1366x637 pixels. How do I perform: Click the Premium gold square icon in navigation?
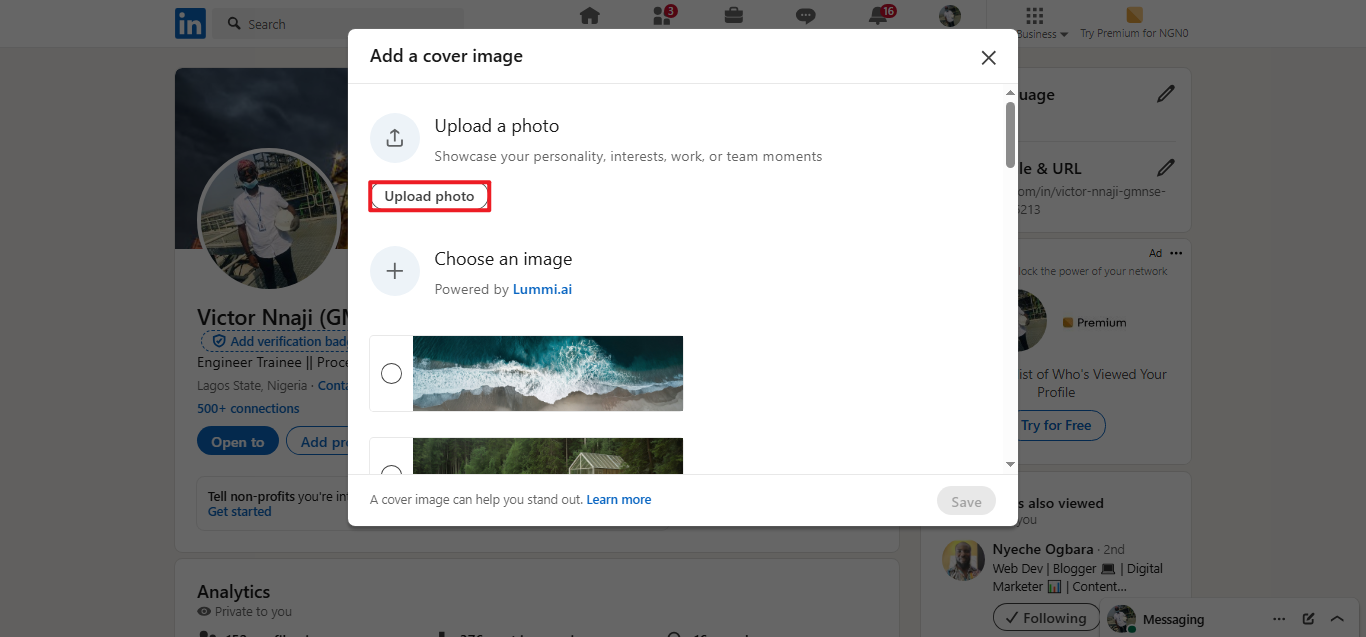click(1134, 15)
